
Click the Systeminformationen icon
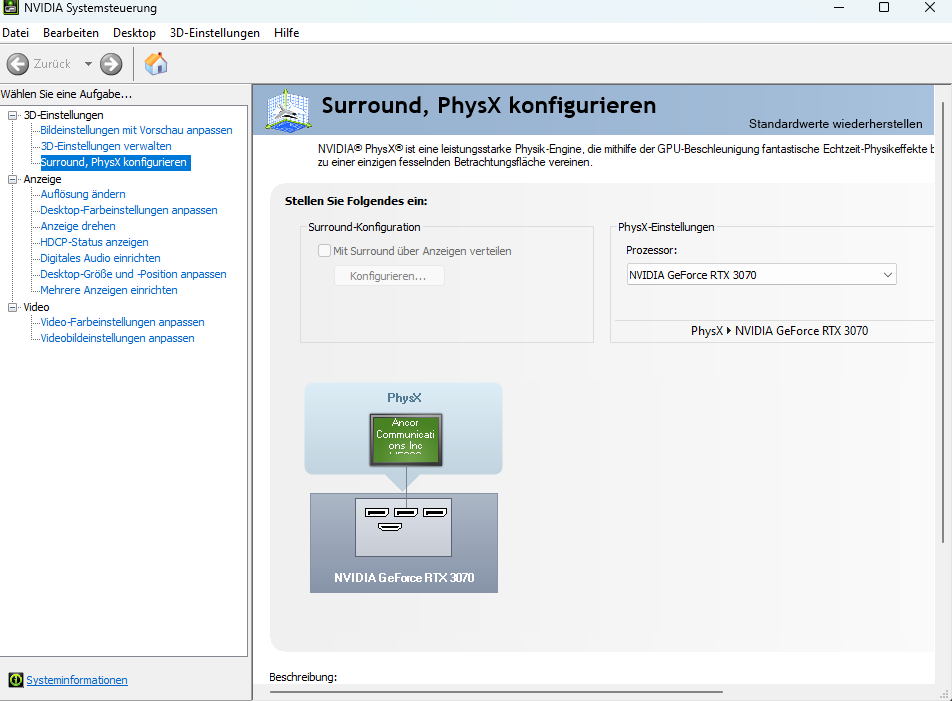[15, 680]
